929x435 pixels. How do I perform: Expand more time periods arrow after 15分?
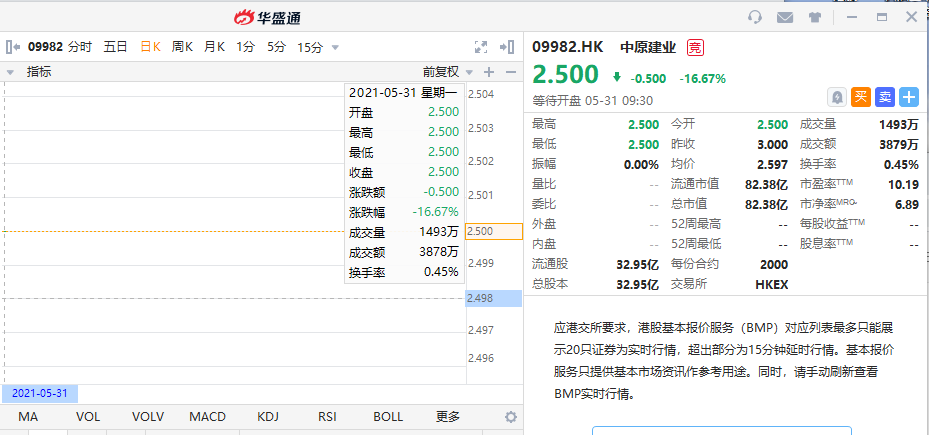335,47
